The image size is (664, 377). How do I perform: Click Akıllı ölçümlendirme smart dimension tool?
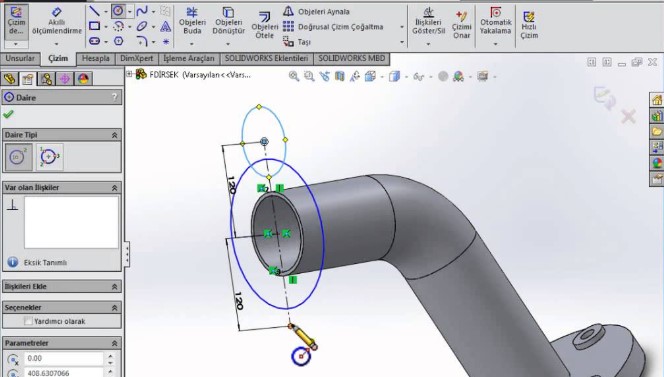point(57,22)
